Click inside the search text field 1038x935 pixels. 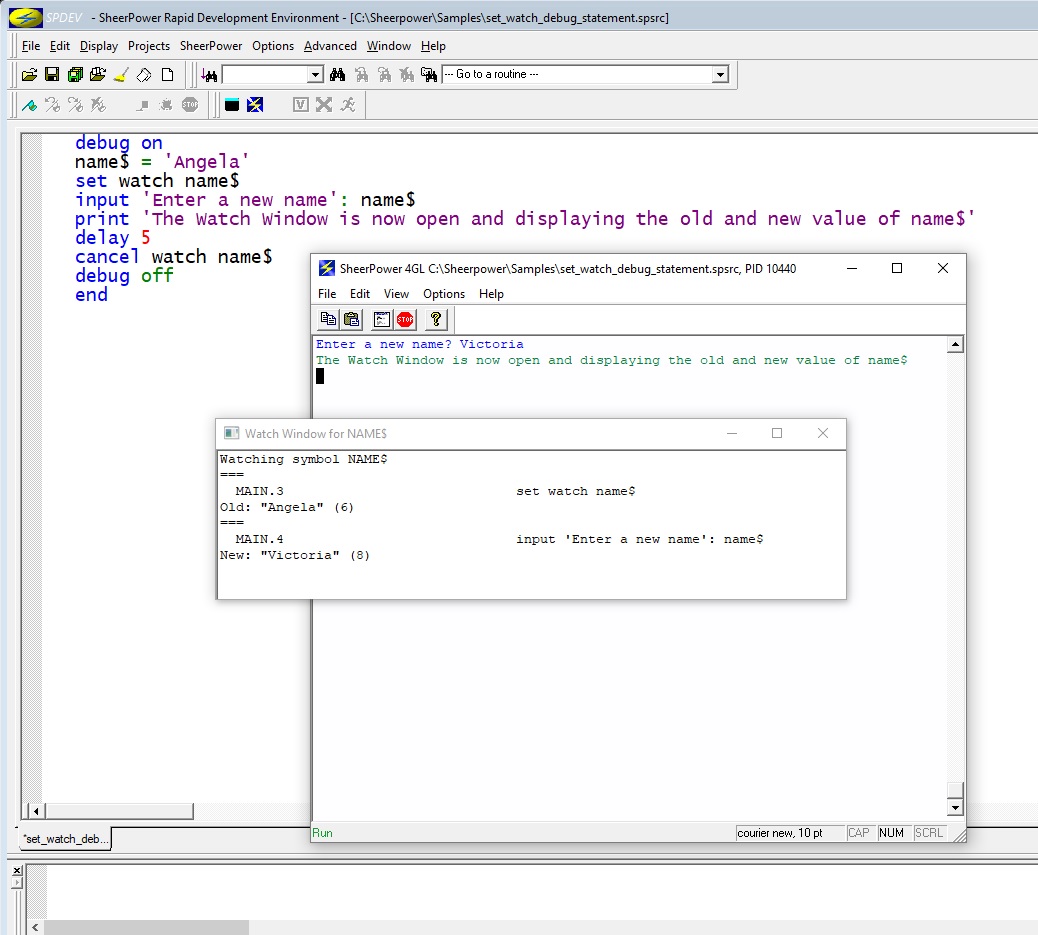265,75
